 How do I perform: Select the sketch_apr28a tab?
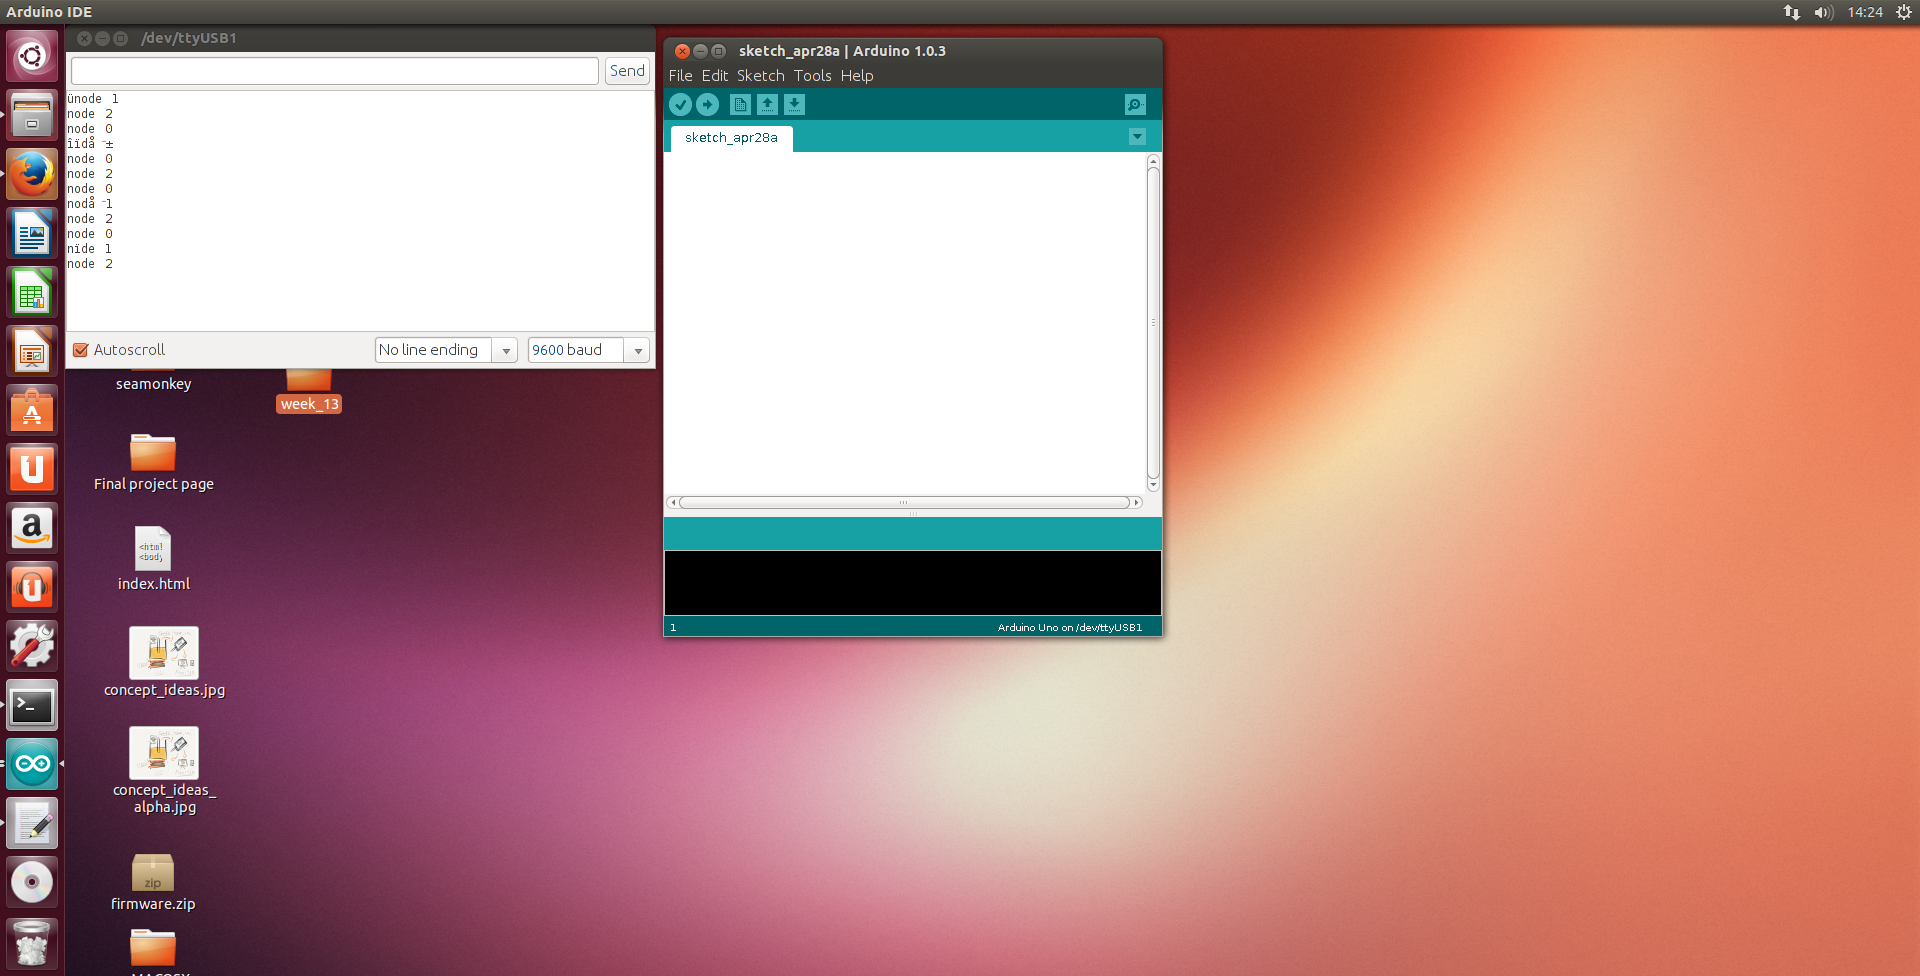coord(731,138)
